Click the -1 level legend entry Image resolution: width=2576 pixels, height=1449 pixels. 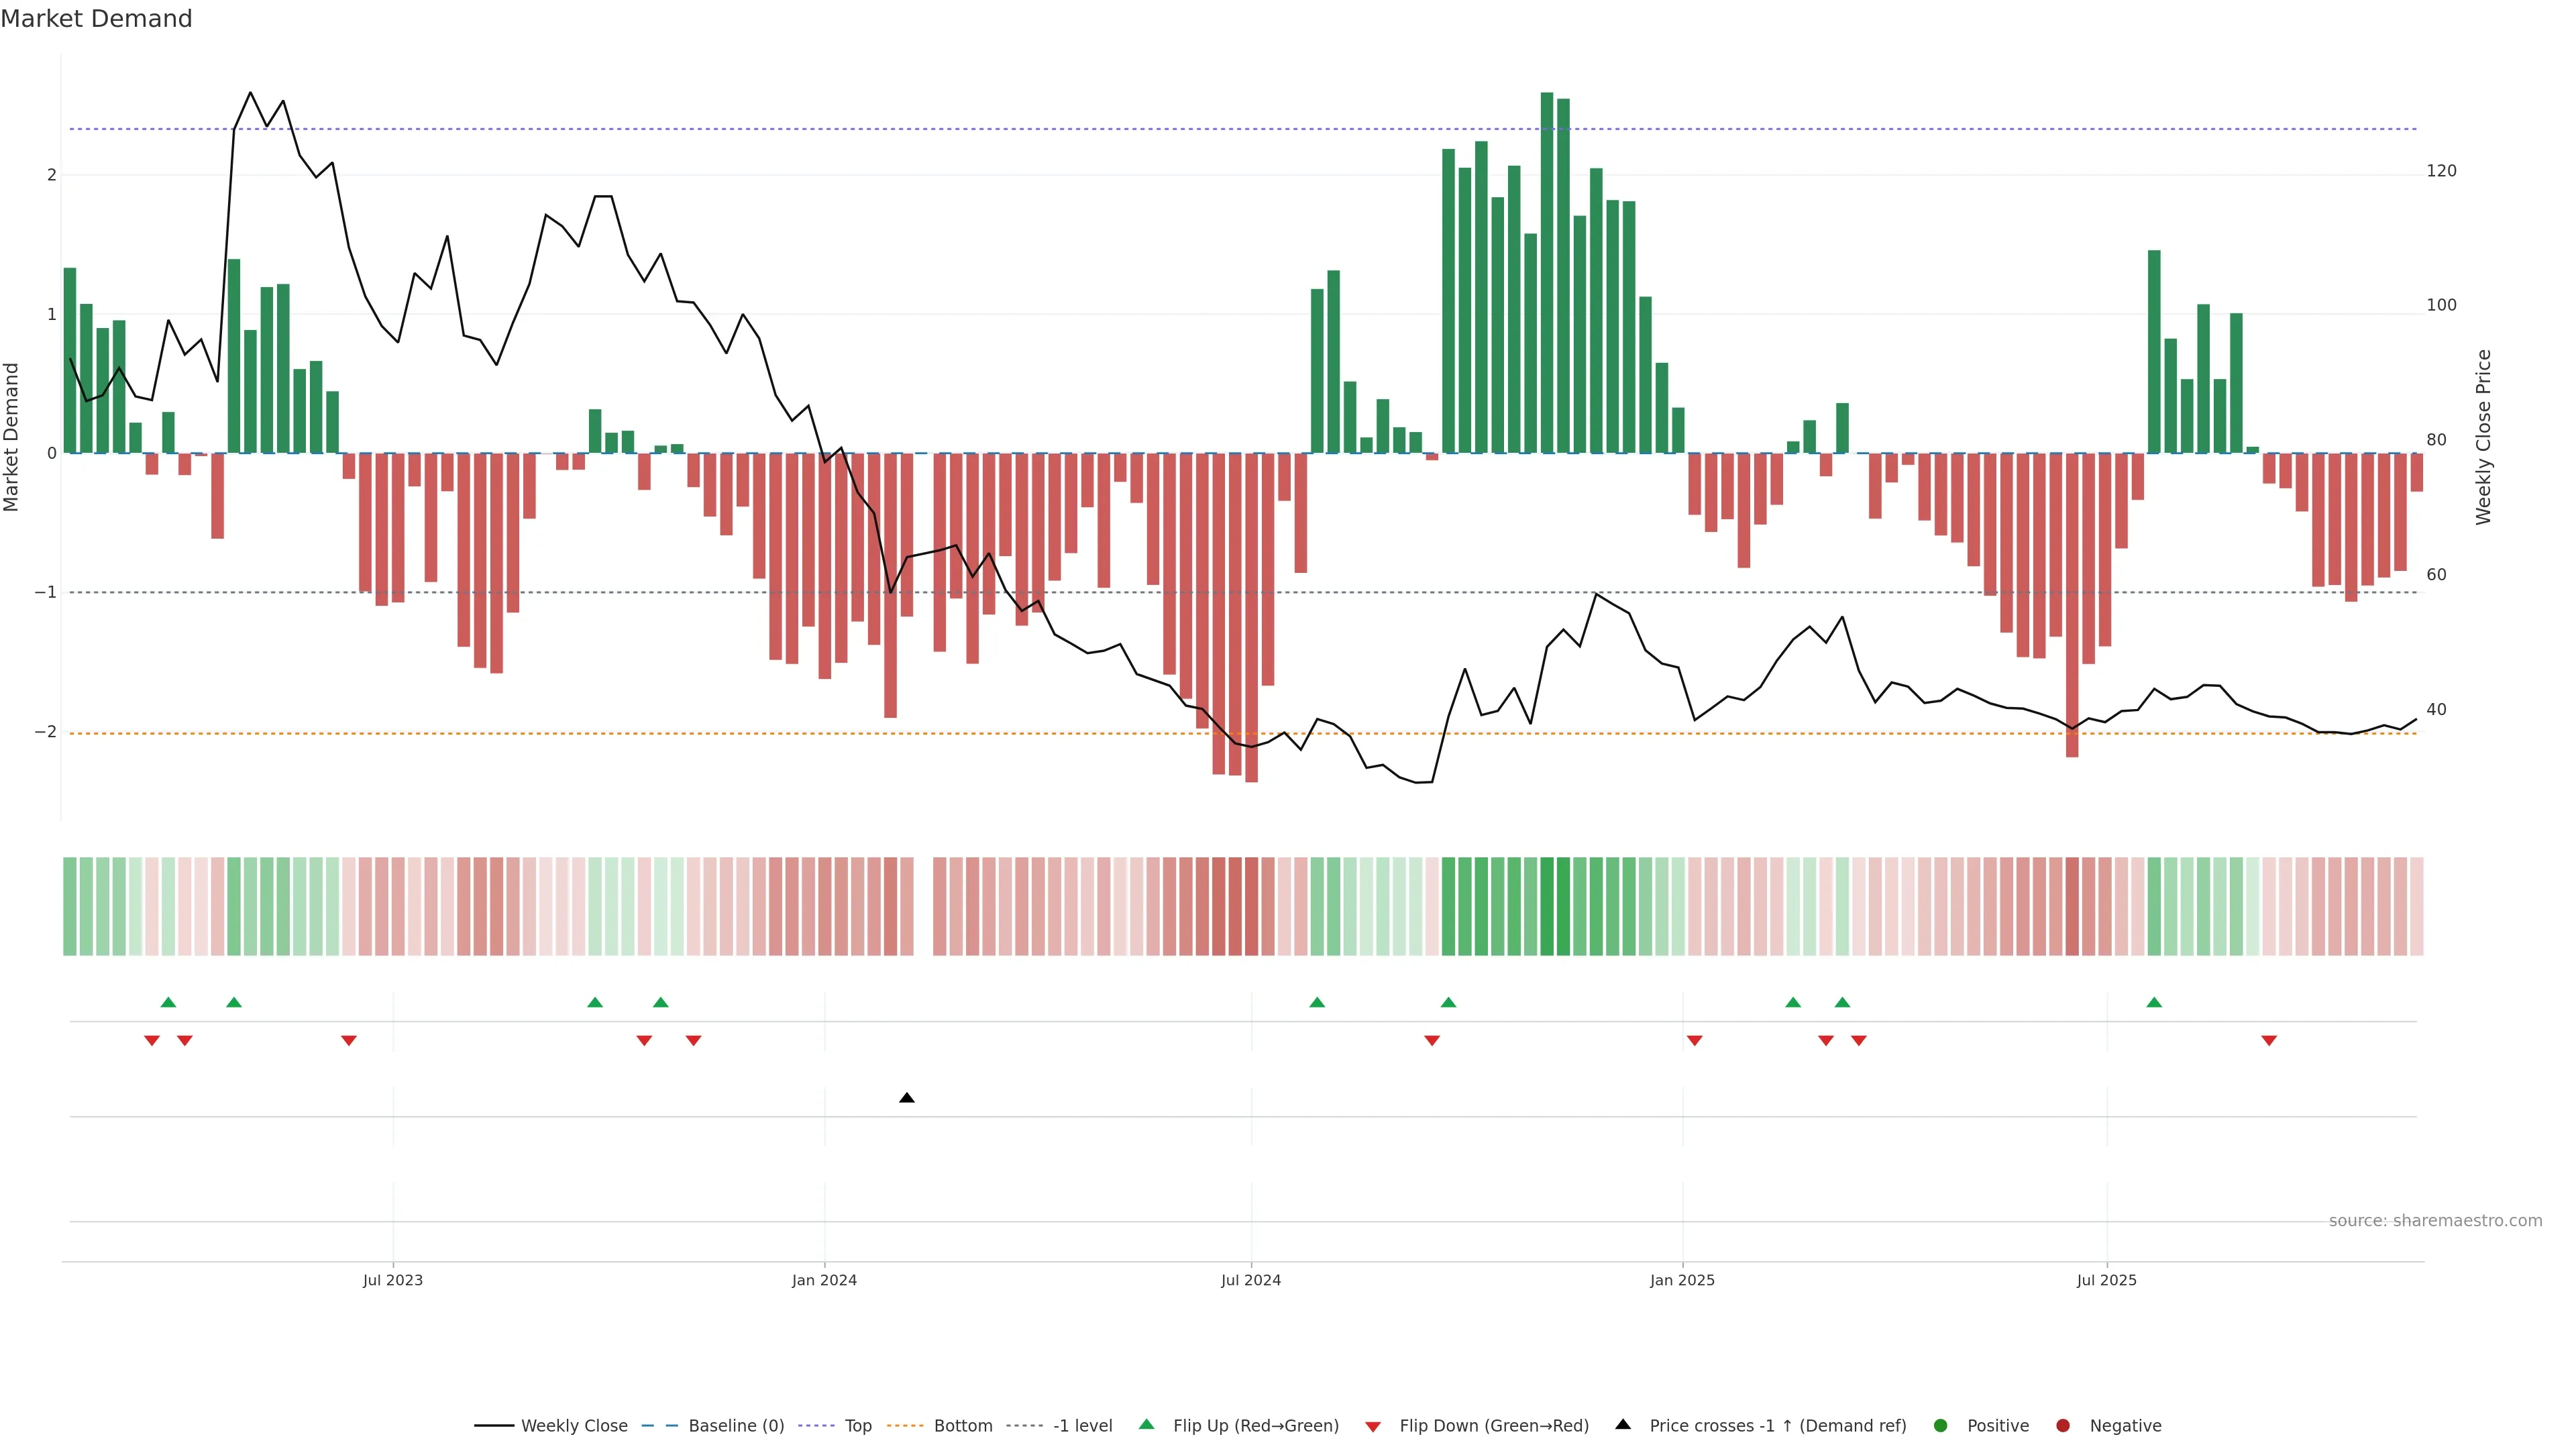pyautogui.click(x=1082, y=1425)
